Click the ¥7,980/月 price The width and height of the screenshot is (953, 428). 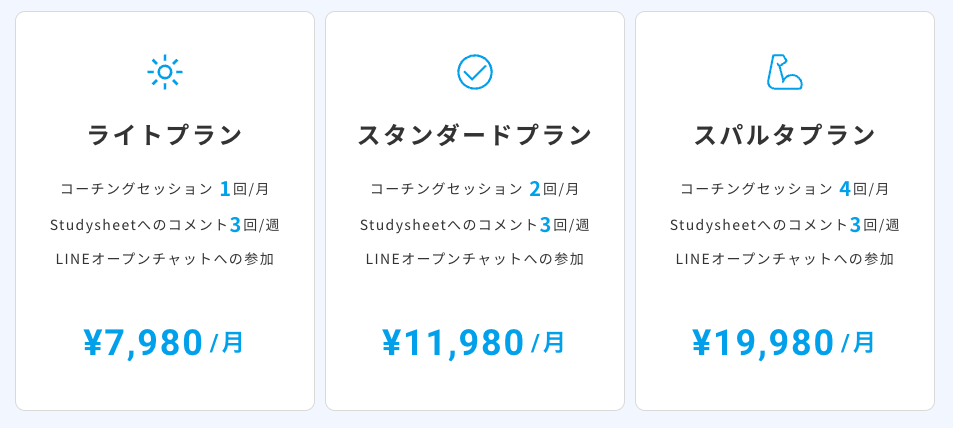[165, 343]
